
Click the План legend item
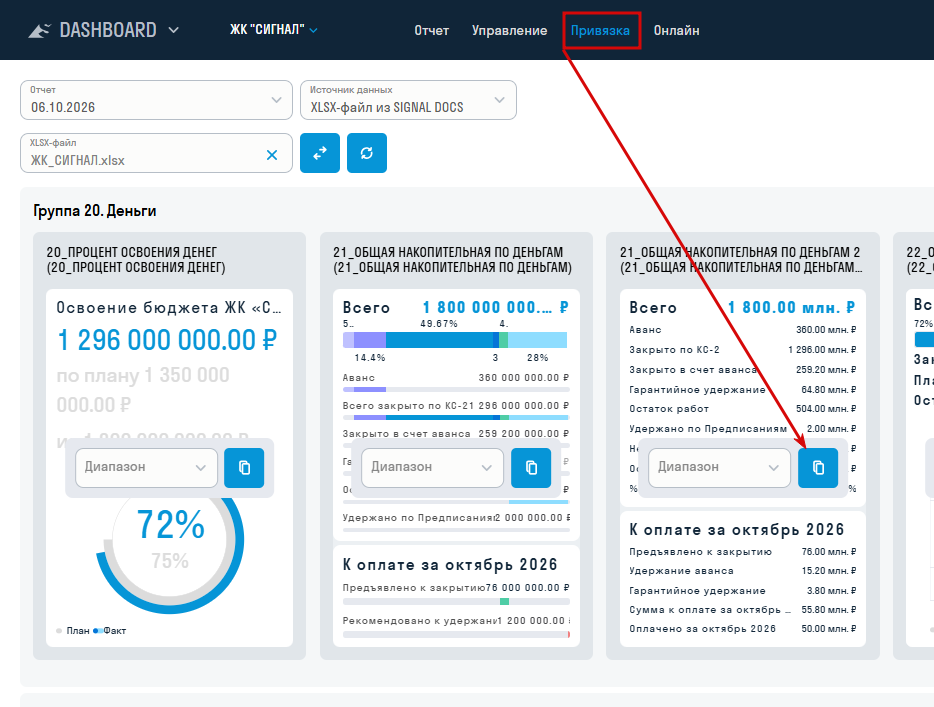(x=73, y=631)
